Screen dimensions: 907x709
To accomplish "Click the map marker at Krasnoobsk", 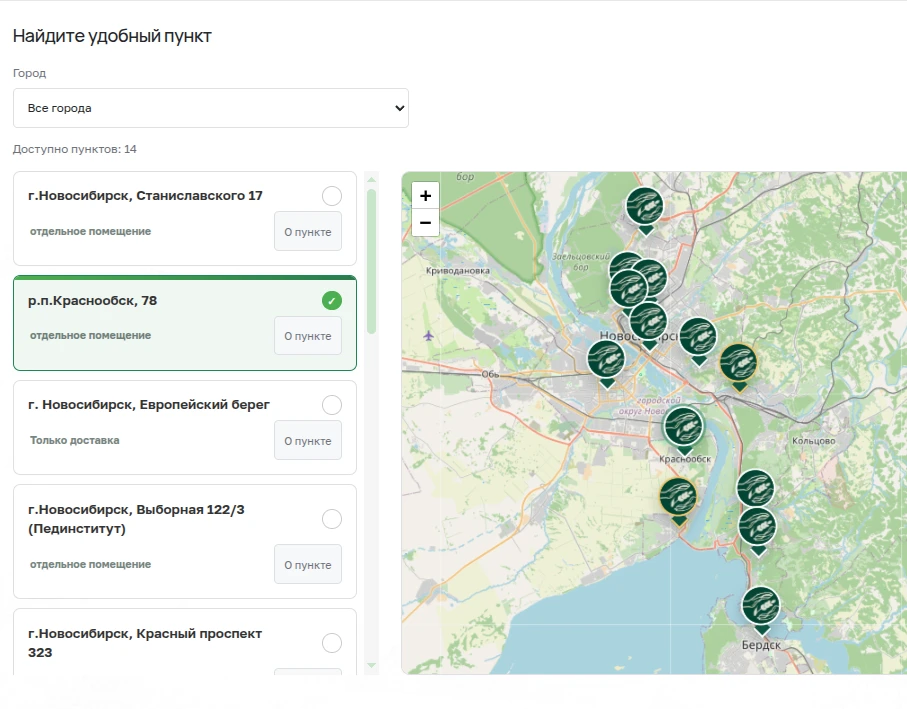I will 683,429.
